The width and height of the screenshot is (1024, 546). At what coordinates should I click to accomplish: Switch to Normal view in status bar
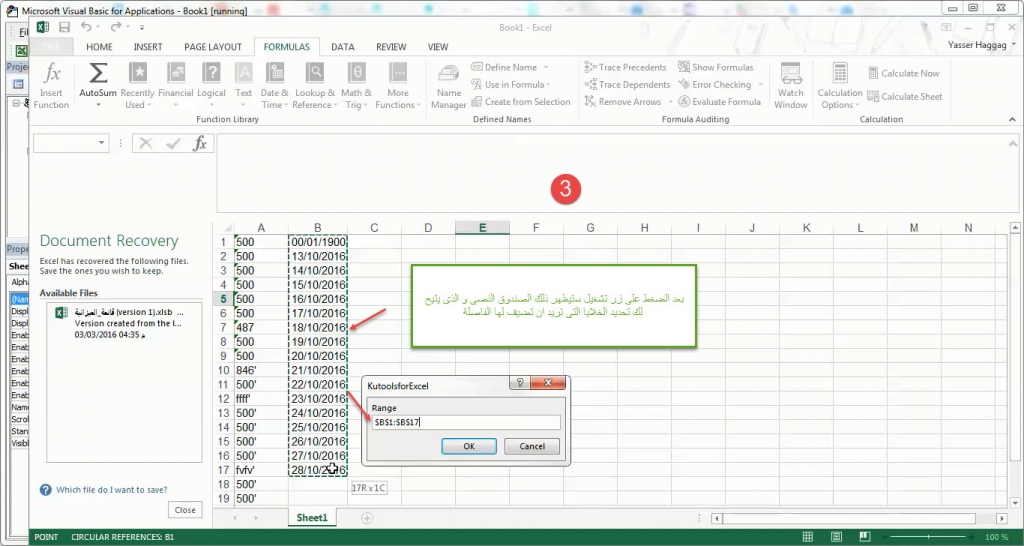coord(807,537)
